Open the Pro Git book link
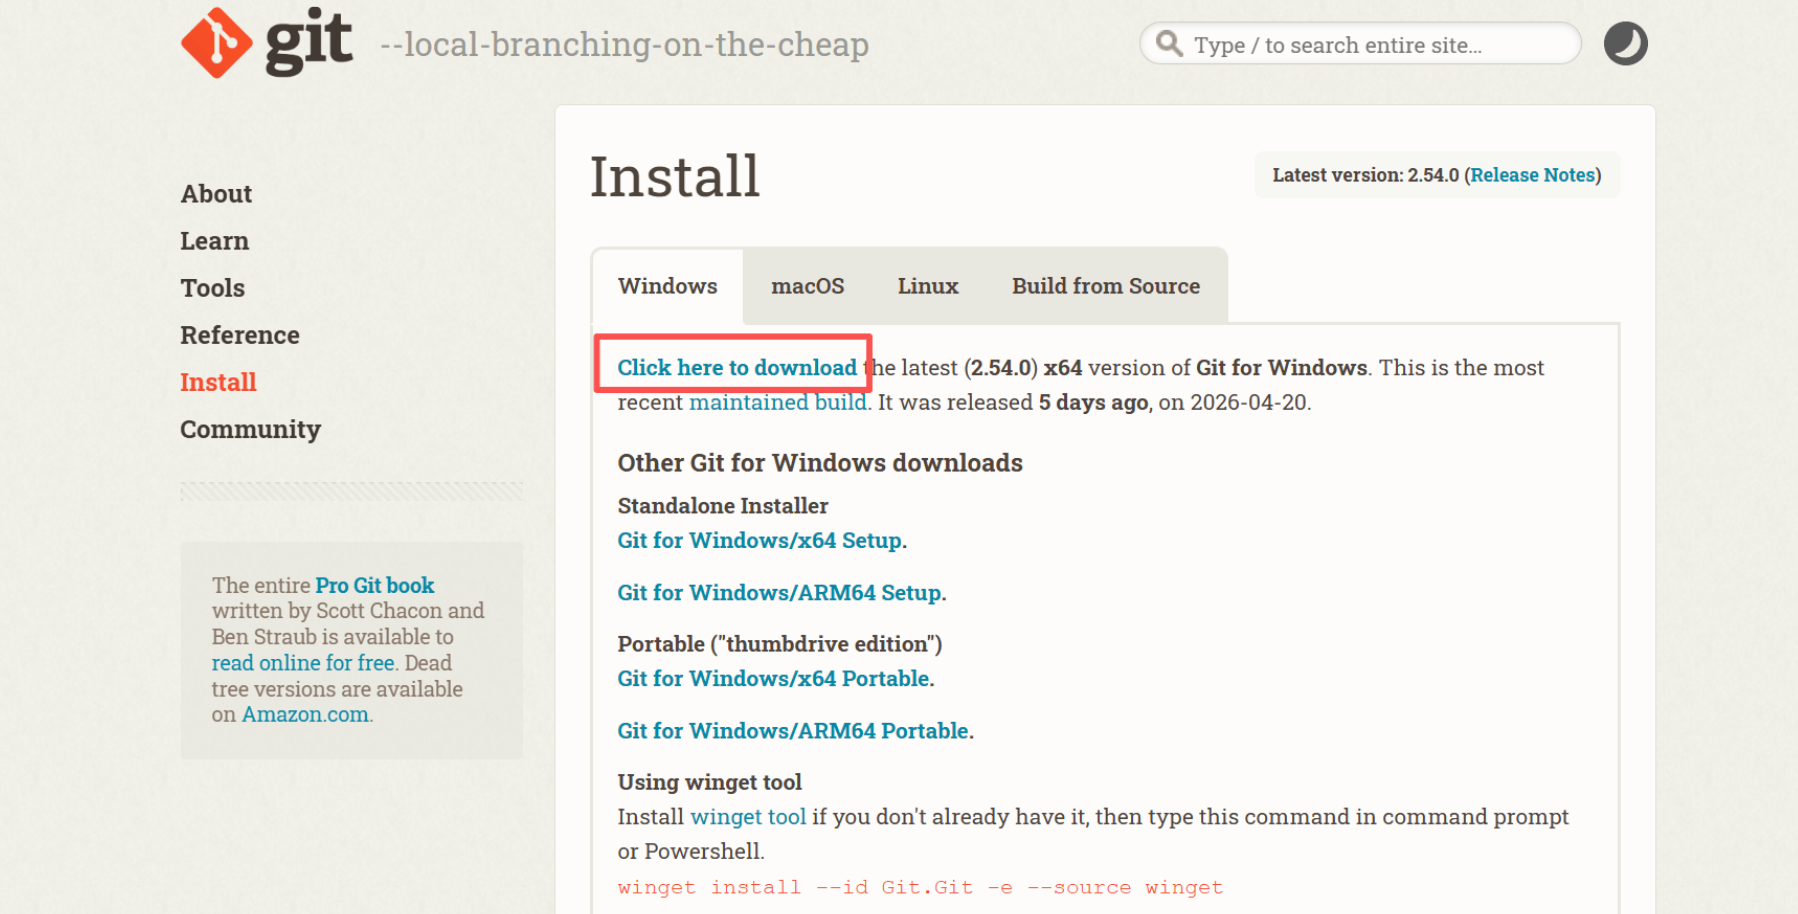The height and width of the screenshot is (914, 1798). (x=375, y=585)
